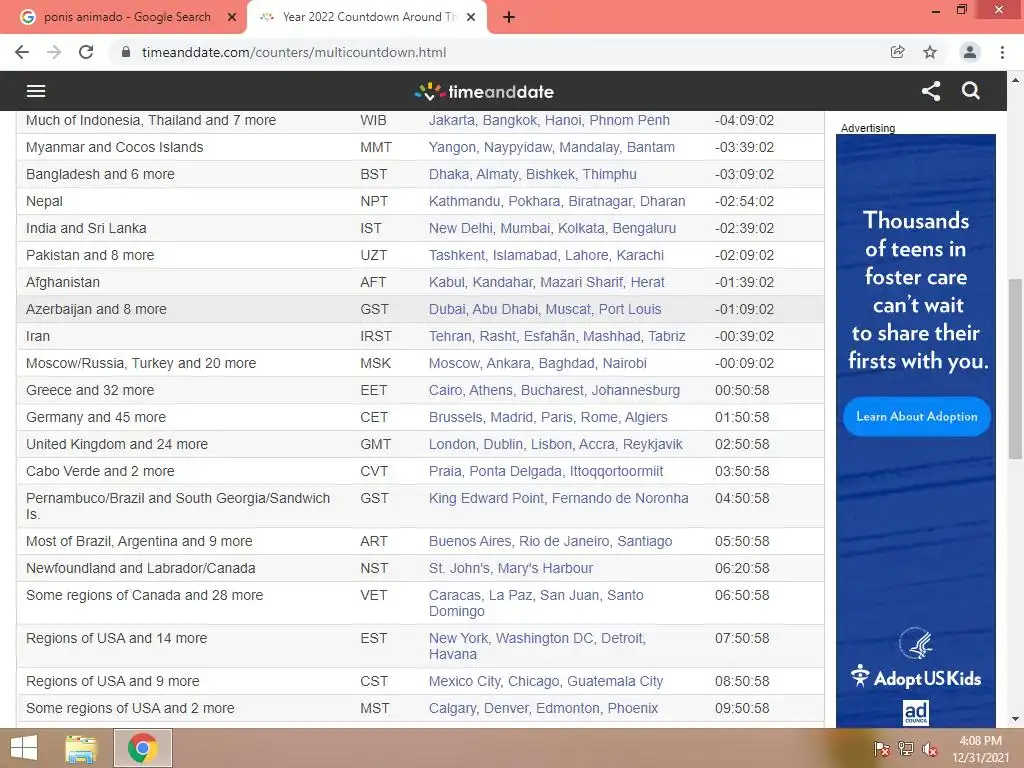This screenshot has height=768, width=1024.
Task: Click the page scrollbar thumb
Action: [1015, 369]
